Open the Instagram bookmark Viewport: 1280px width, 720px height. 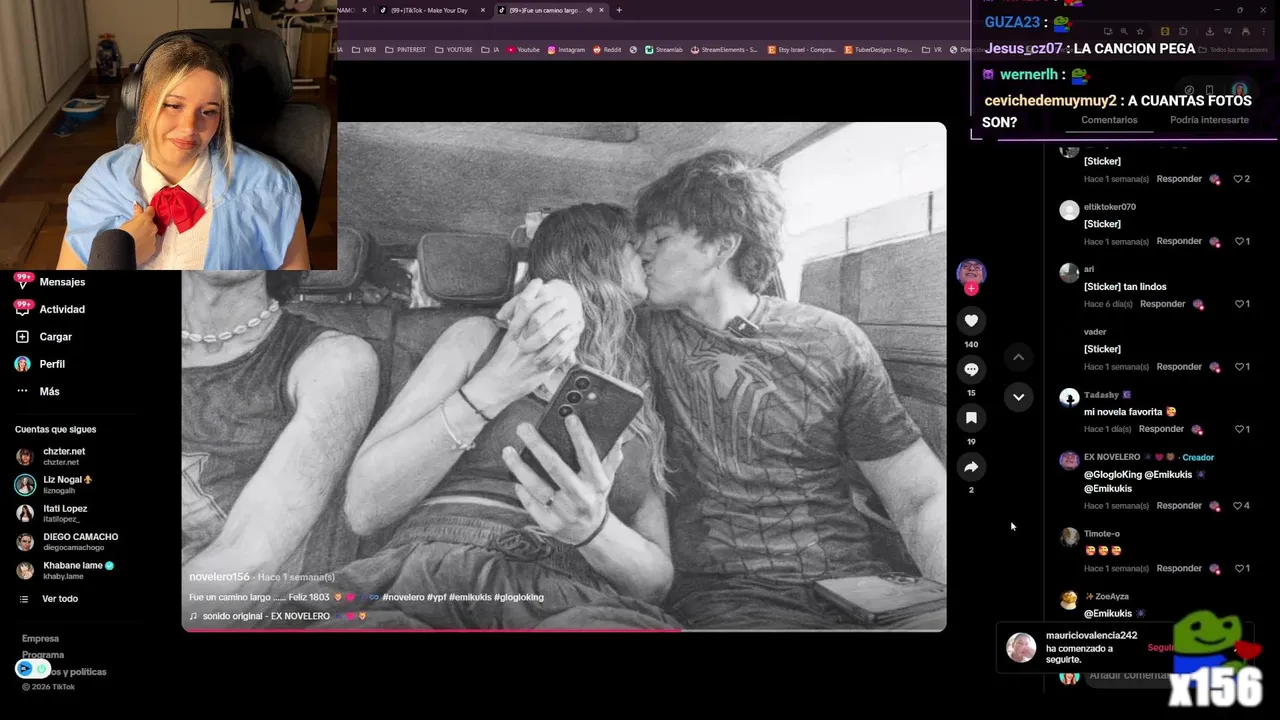(x=566, y=49)
